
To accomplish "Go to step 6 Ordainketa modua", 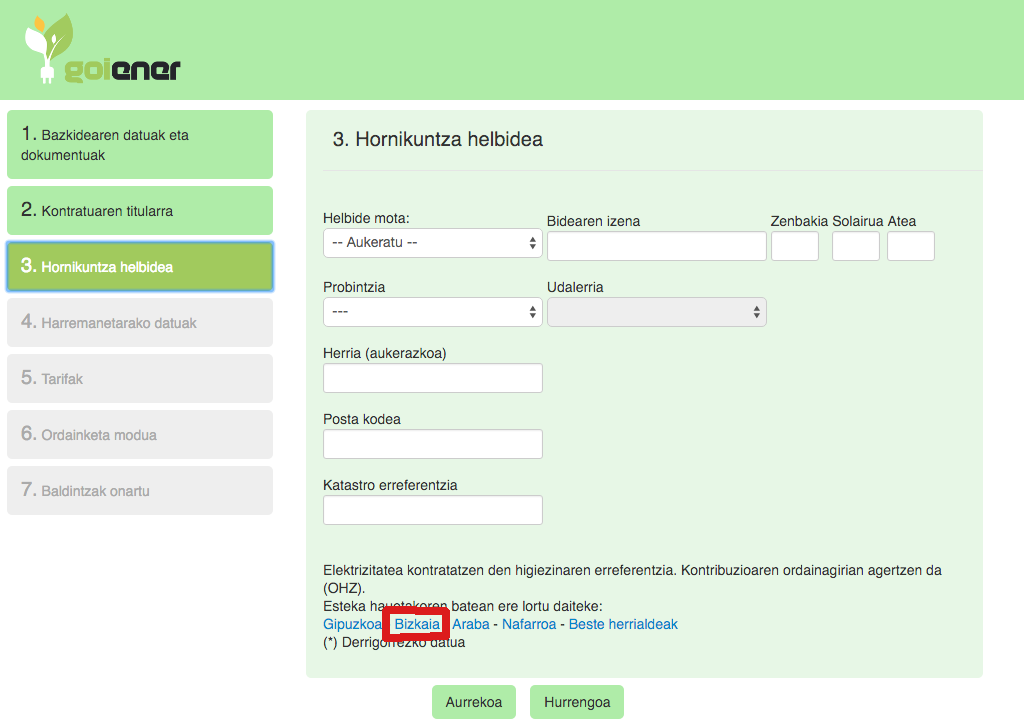I will tap(140, 435).
